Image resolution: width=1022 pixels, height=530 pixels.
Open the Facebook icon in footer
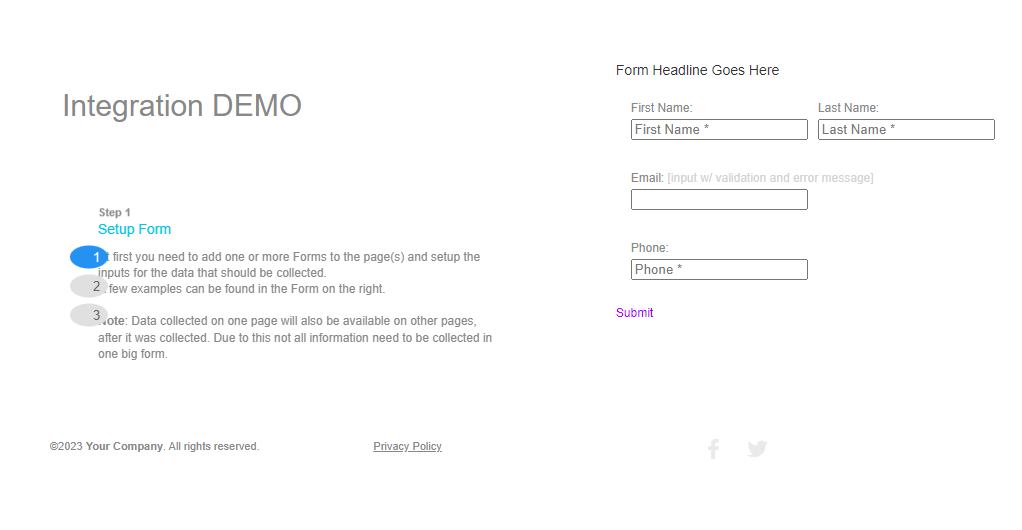click(713, 449)
